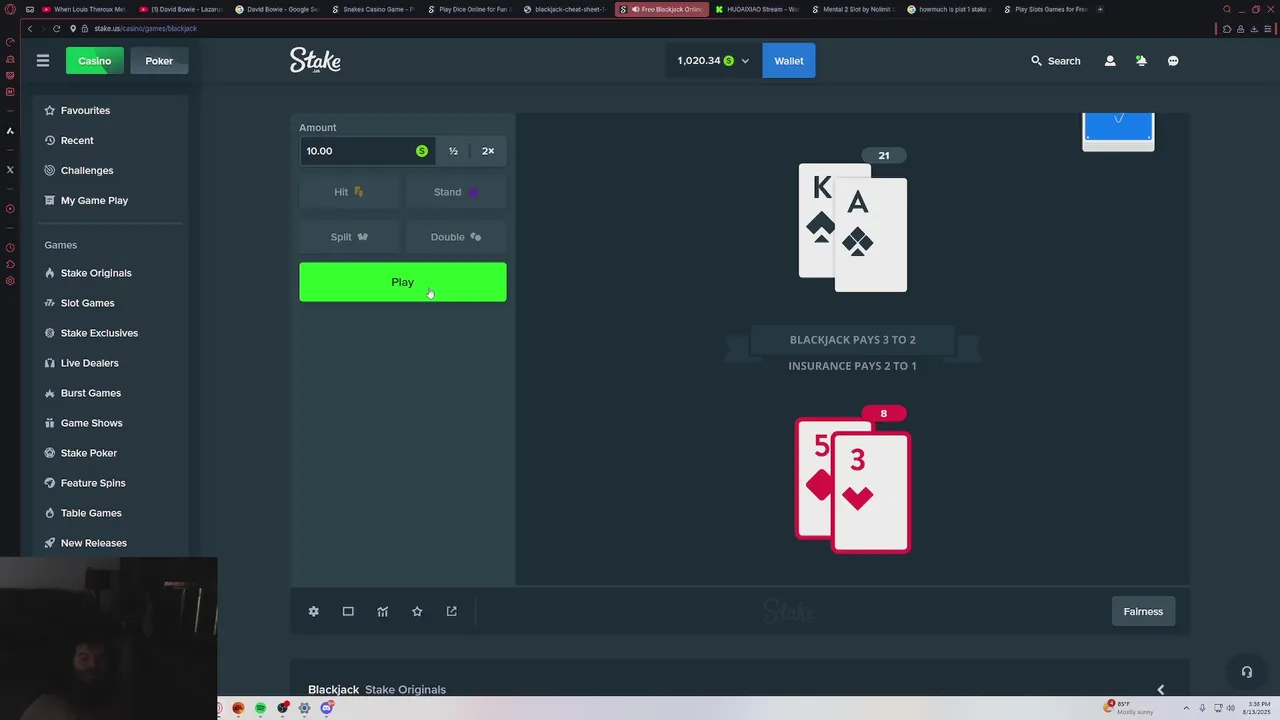Halve the bet with ½ button
The height and width of the screenshot is (720, 1280).
[x=453, y=151]
